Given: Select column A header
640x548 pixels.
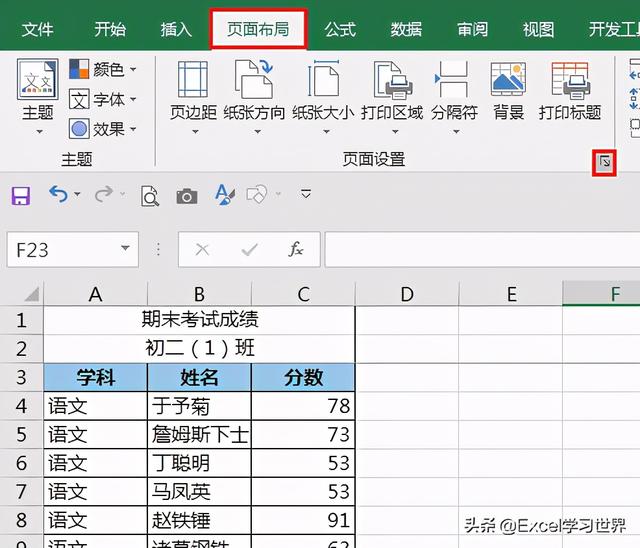Looking at the screenshot, I should 95,294.
